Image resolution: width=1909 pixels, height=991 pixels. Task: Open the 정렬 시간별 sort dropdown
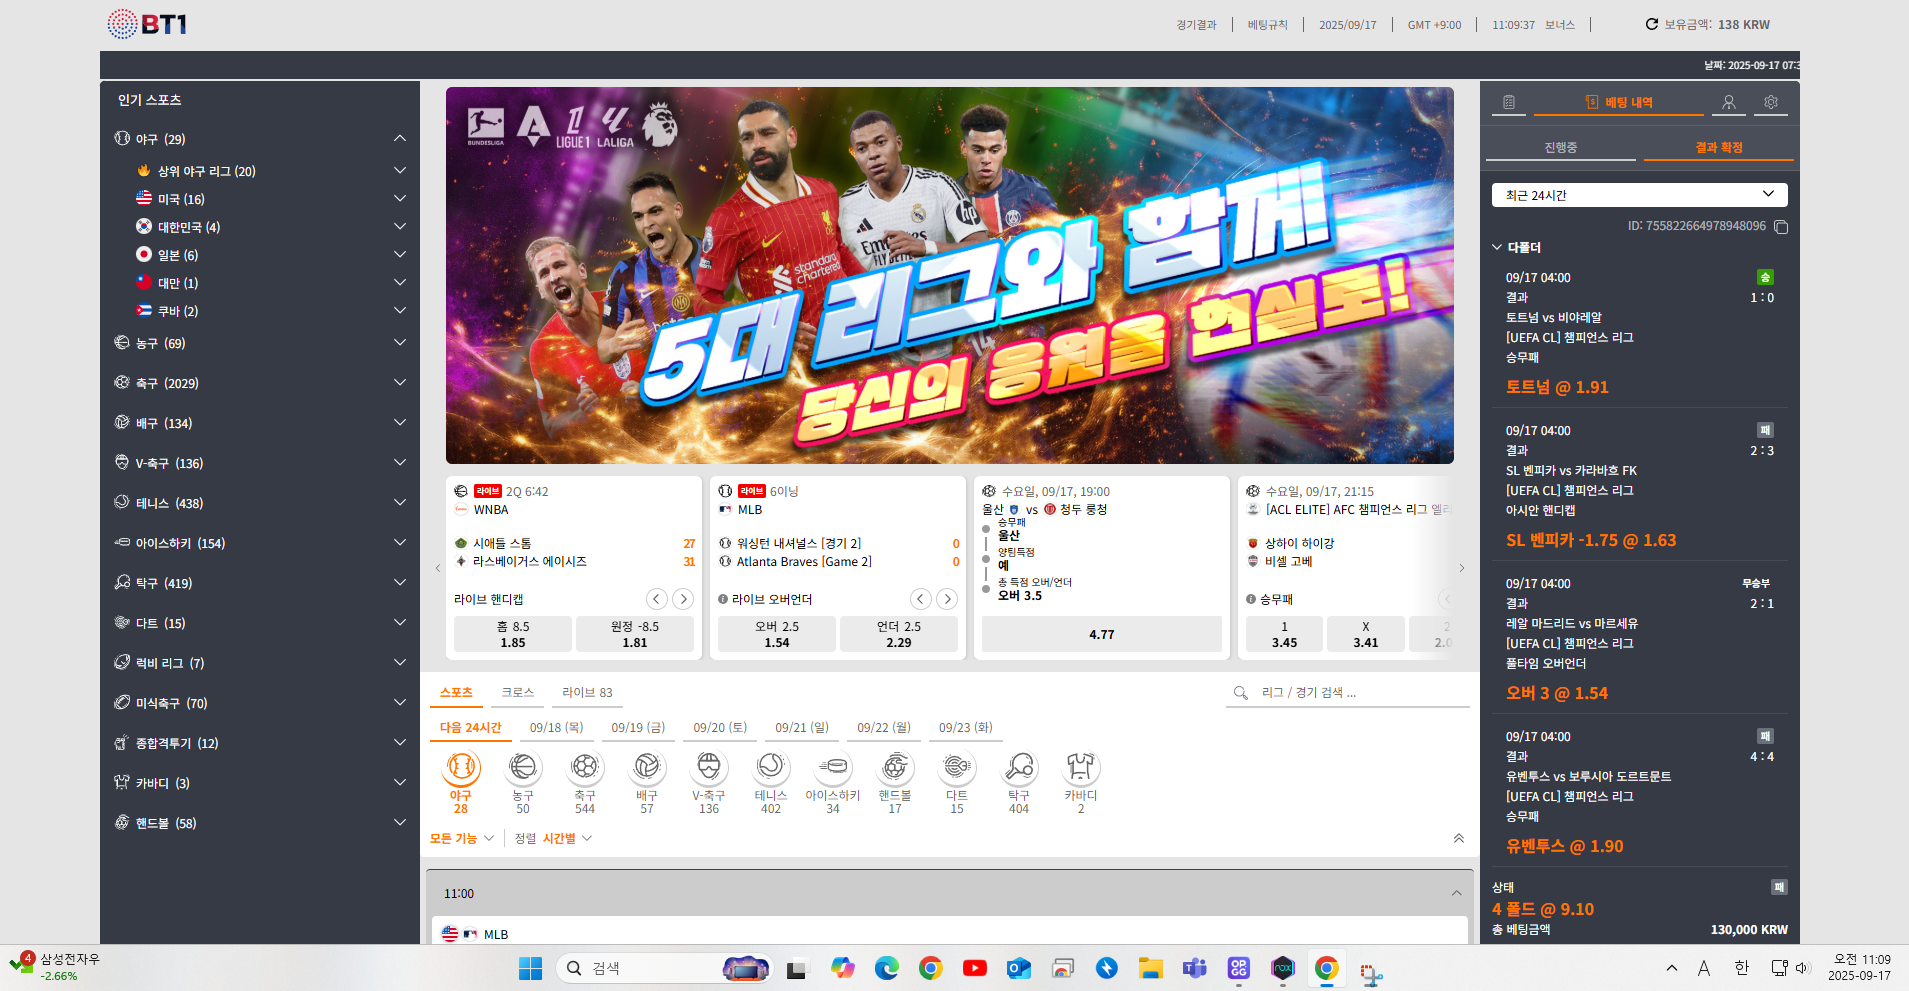tap(553, 838)
